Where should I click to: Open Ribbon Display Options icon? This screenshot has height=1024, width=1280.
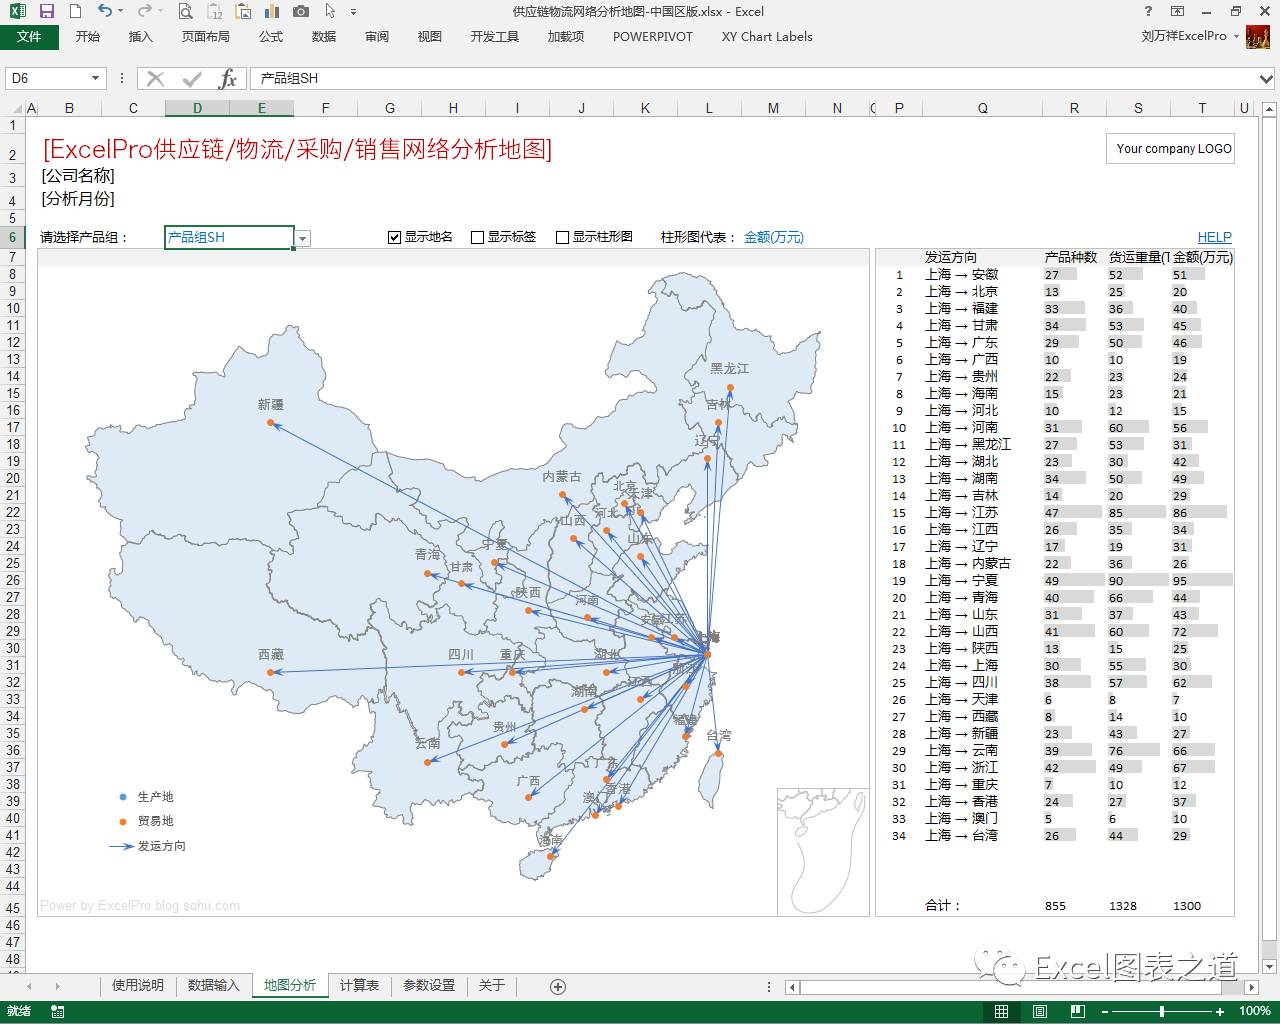1178,12
